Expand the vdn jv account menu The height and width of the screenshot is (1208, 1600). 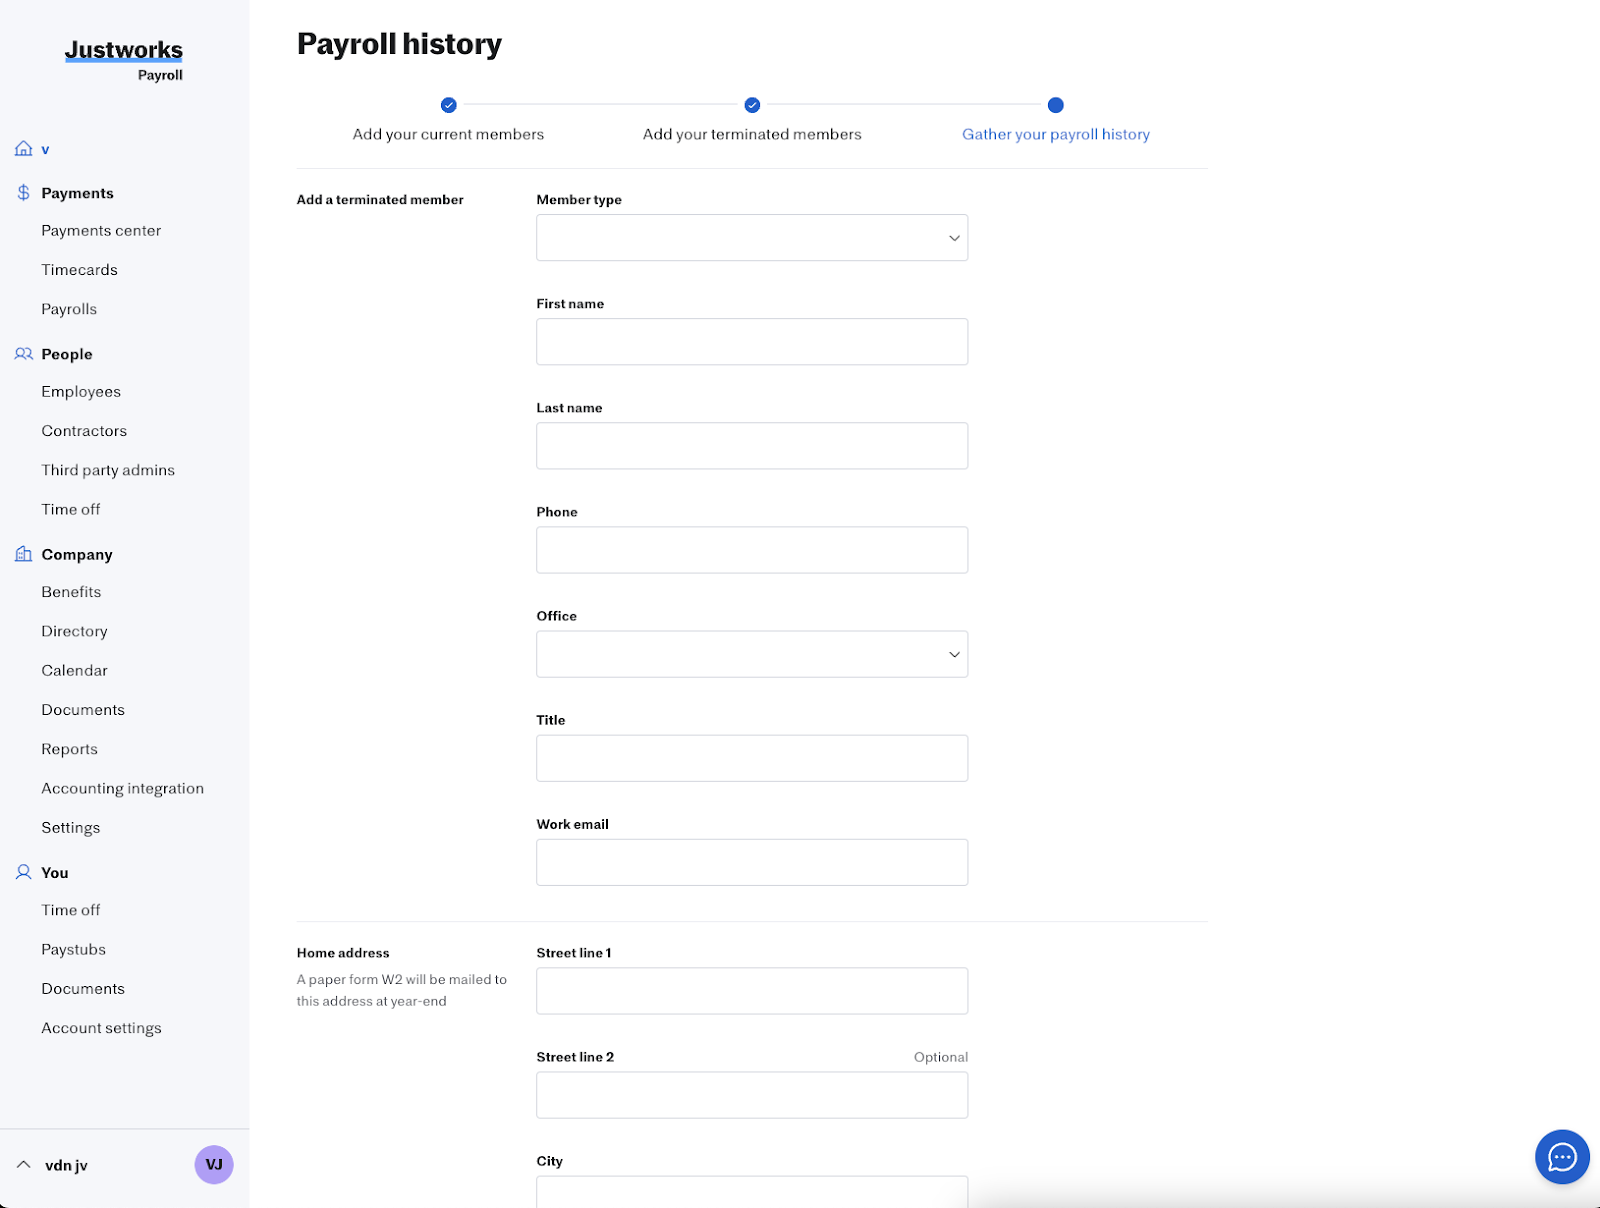click(x=24, y=1165)
